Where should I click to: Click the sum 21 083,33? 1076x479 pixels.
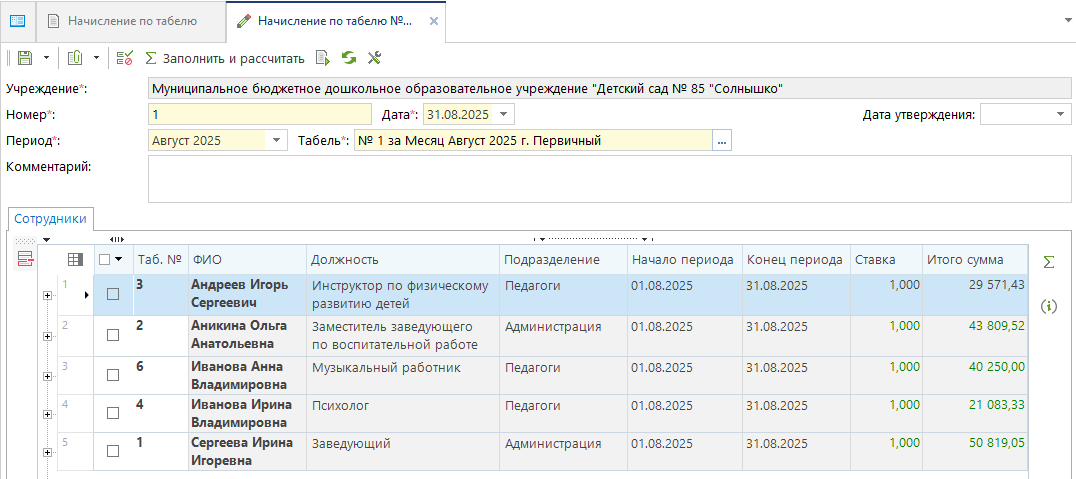coord(997,405)
